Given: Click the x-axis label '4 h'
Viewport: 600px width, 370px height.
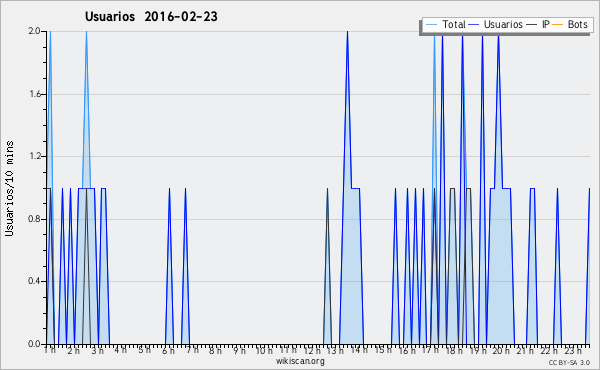Looking at the screenshot, I should click(x=121, y=350).
